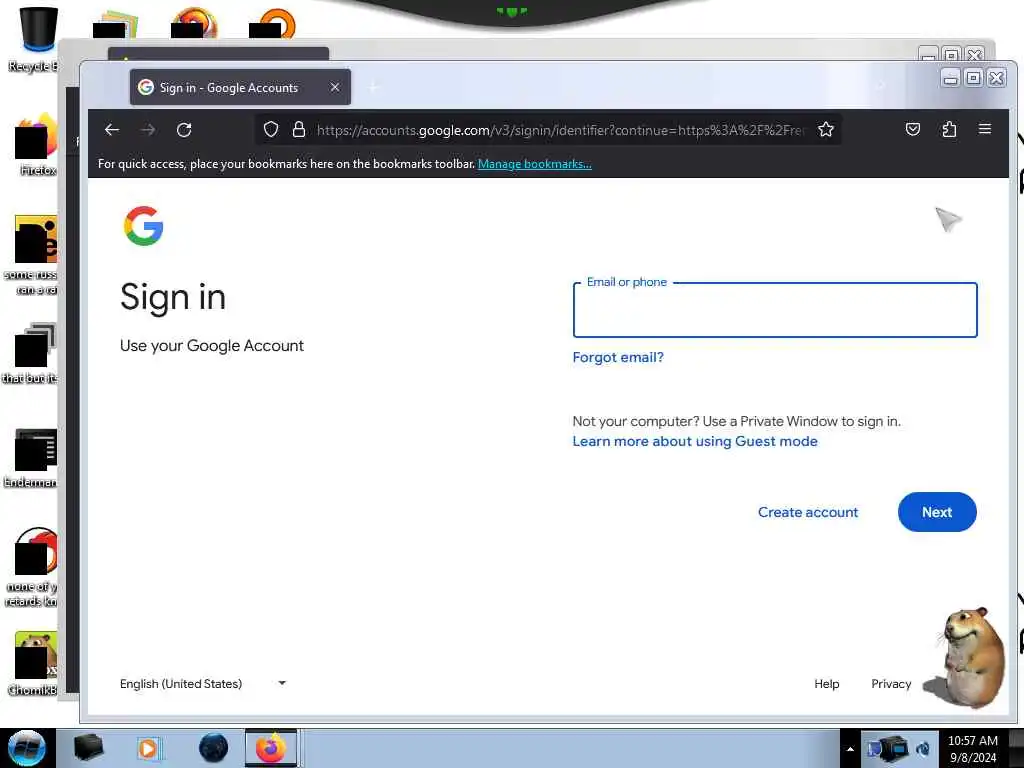Screen dimensions: 1024x768
Task: Close the Sign in - Google Accounts tab
Action: [334, 87]
